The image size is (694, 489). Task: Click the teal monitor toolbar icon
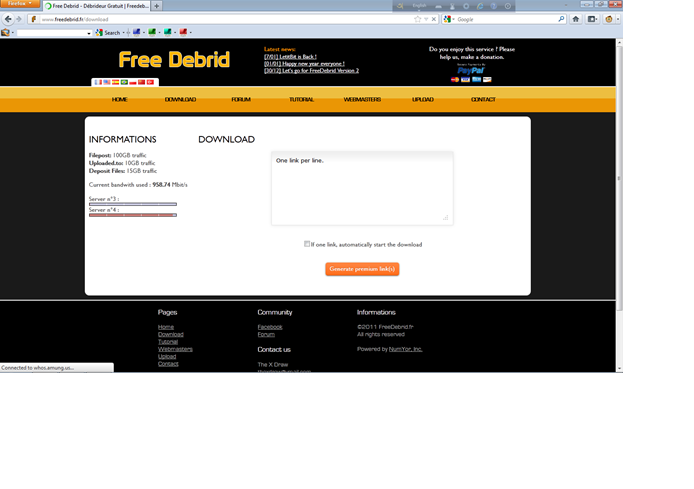[x=167, y=32]
